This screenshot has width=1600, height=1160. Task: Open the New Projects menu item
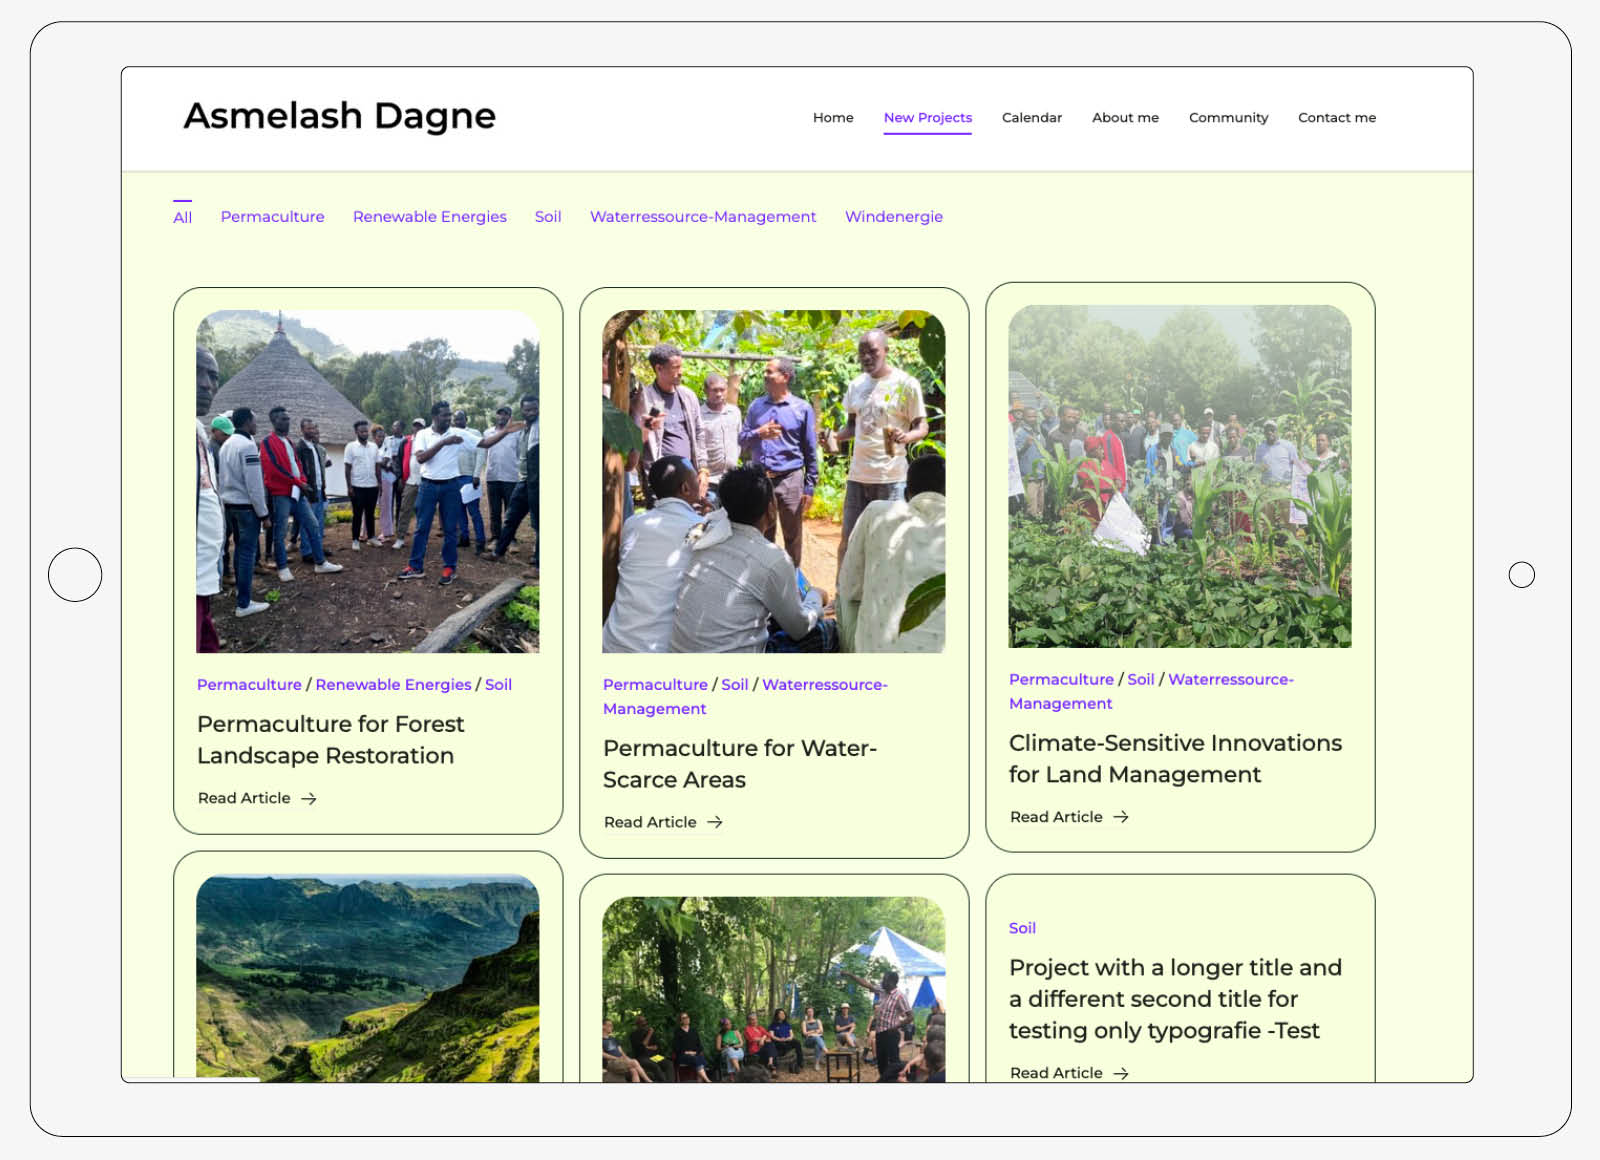(x=928, y=117)
